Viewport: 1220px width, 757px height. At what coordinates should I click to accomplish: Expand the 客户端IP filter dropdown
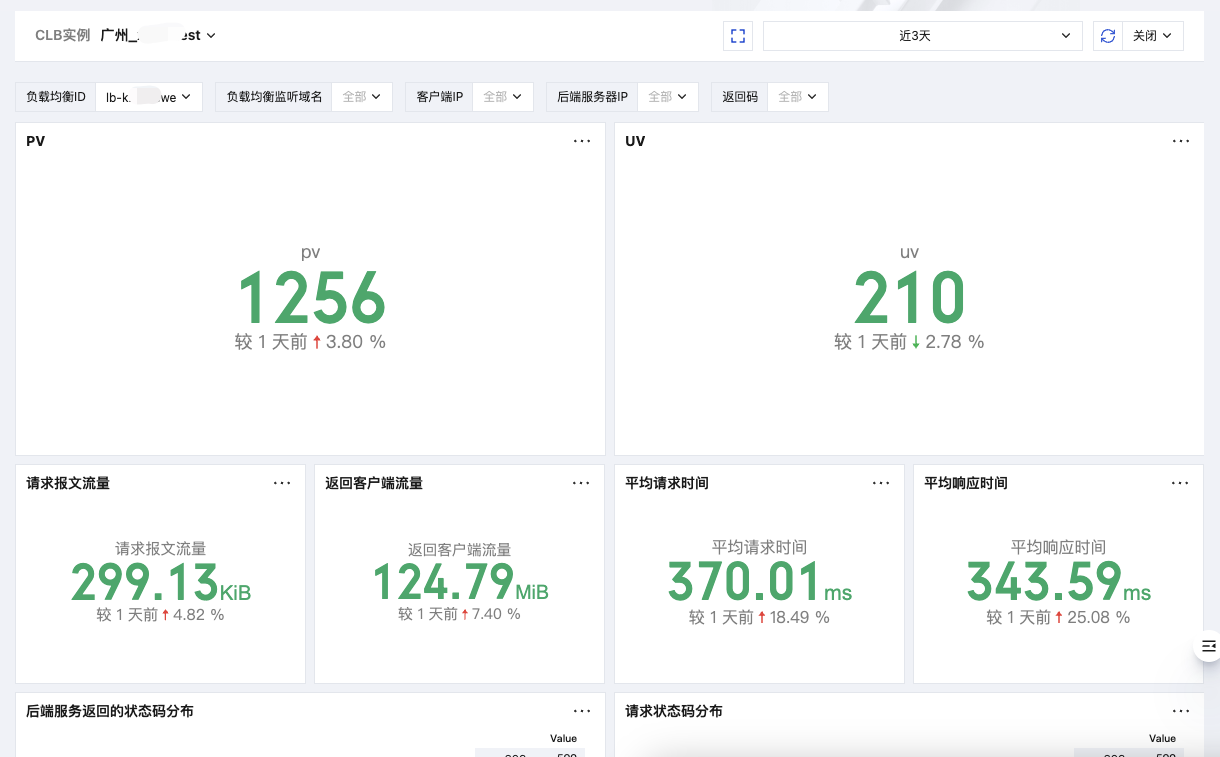(502, 97)
